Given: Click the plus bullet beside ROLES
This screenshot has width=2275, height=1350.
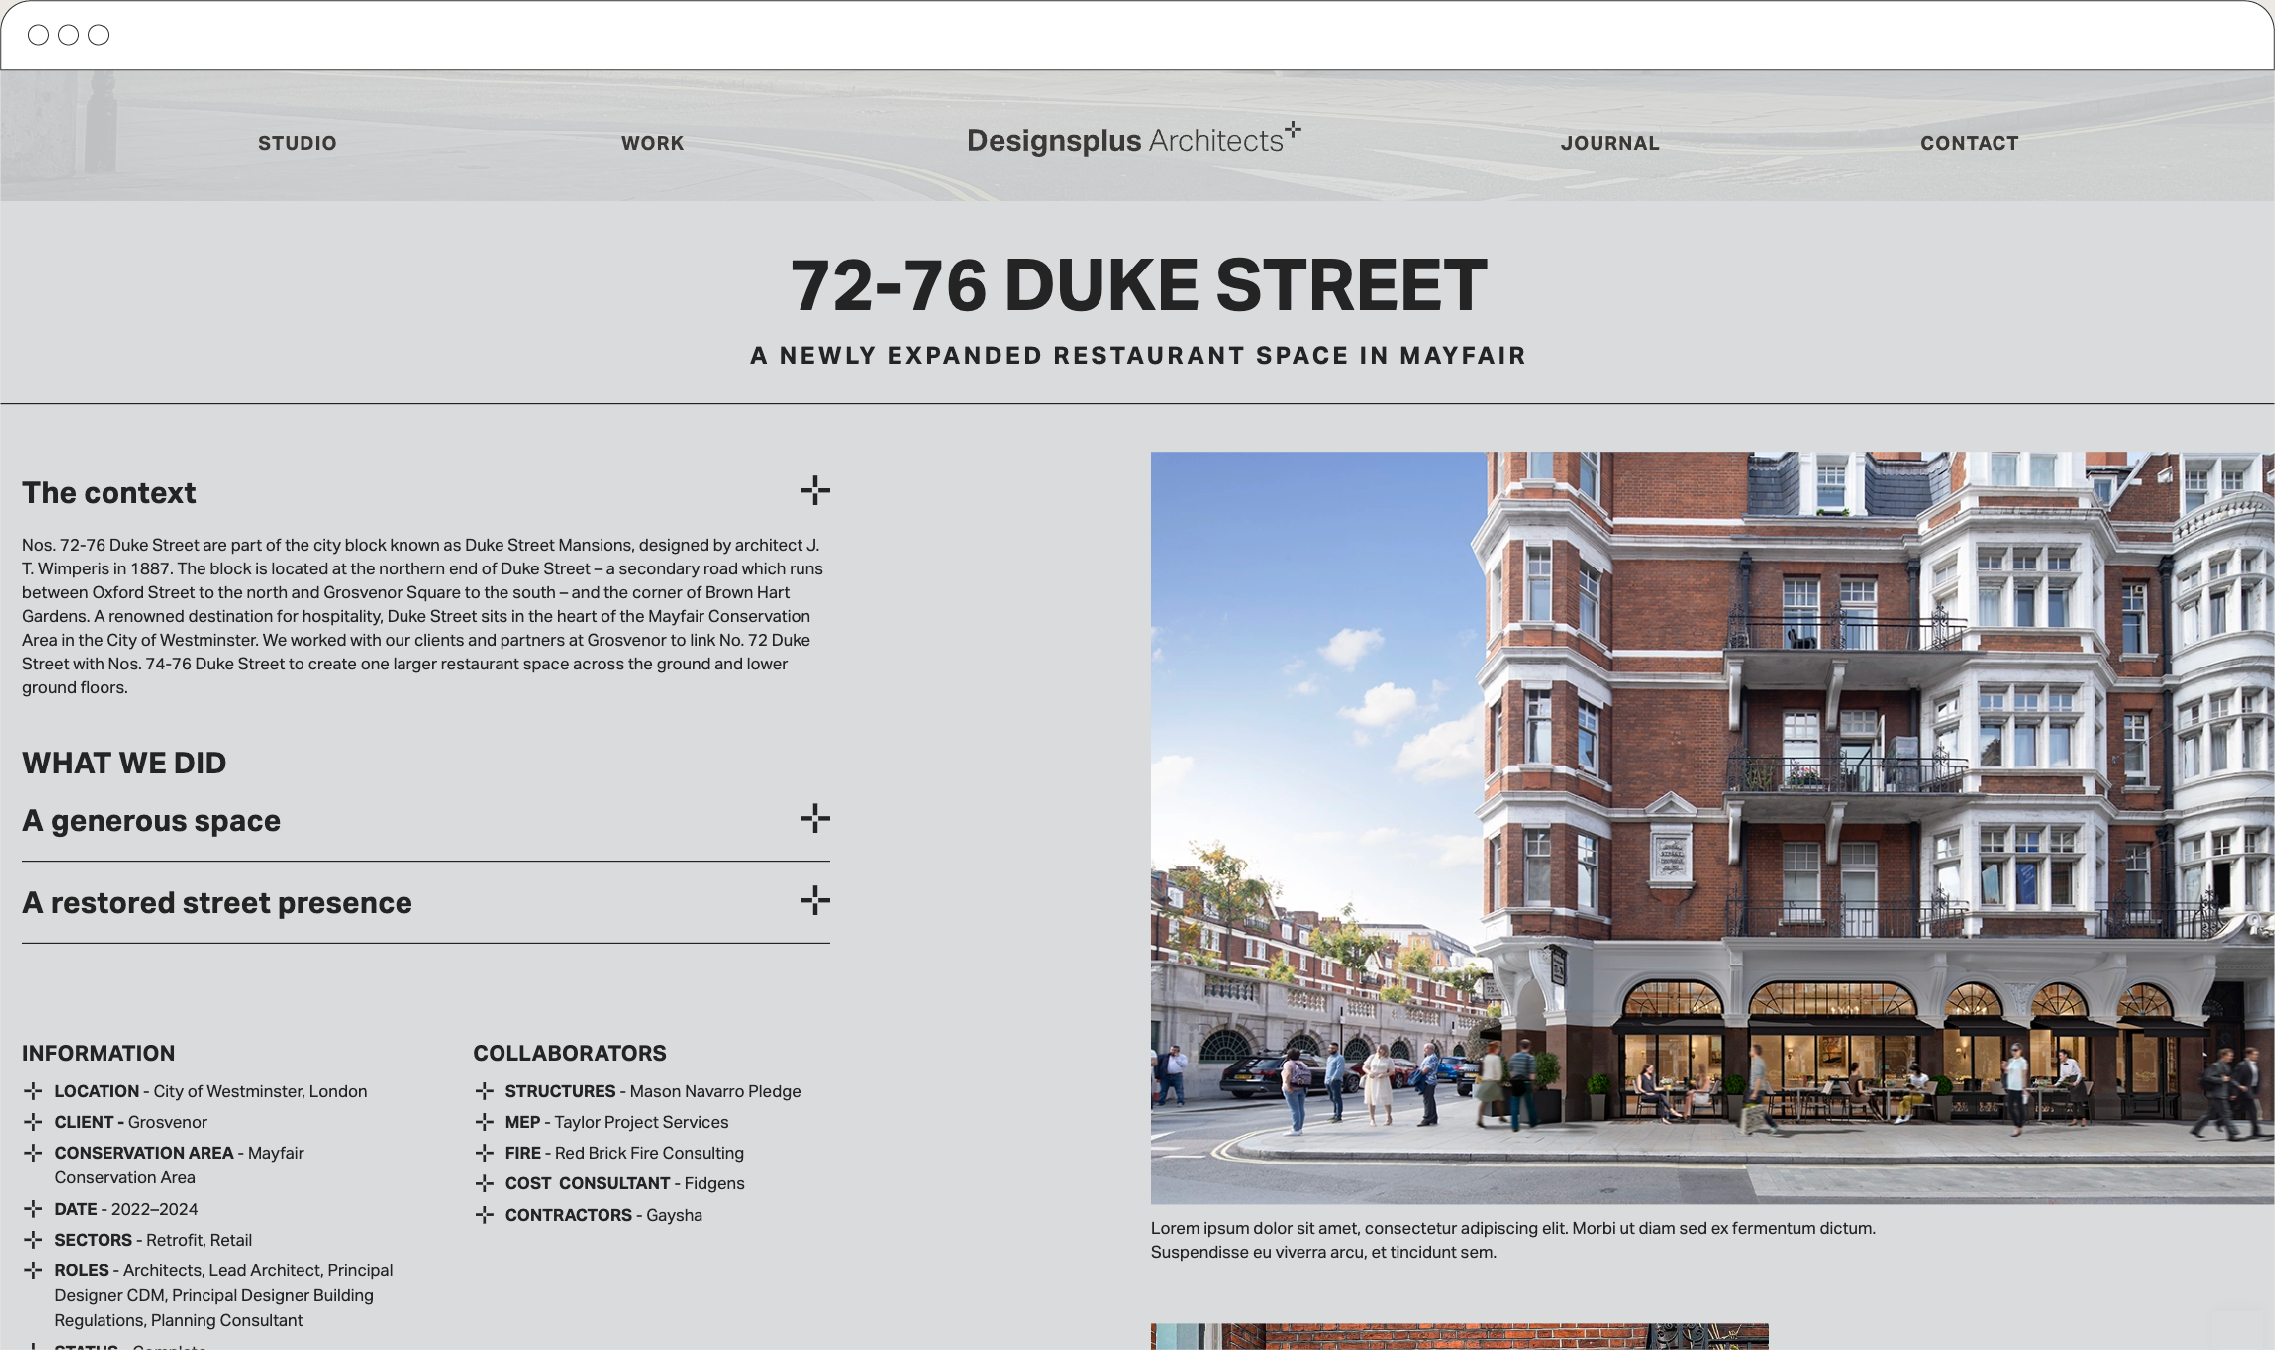Looking at the screenshot, I should [33, 1270].
